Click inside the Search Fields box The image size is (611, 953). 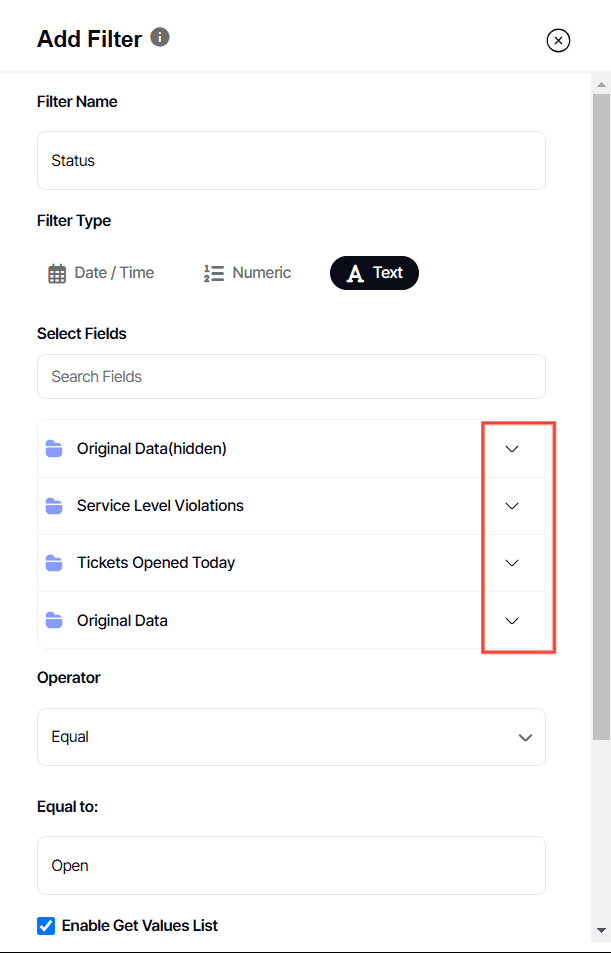click(x=291, y=376)
